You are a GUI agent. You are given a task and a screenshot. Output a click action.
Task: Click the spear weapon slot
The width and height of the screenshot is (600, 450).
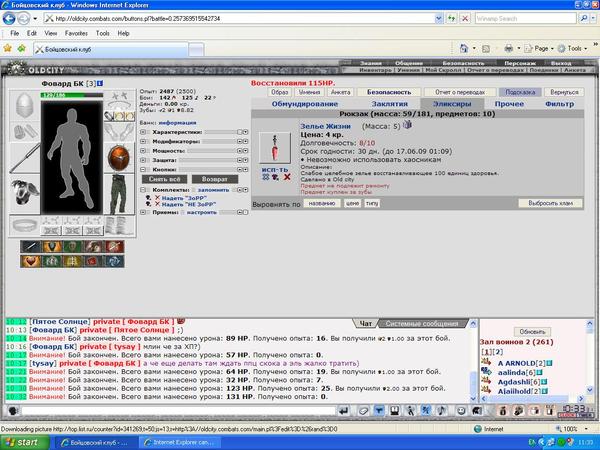24,157
